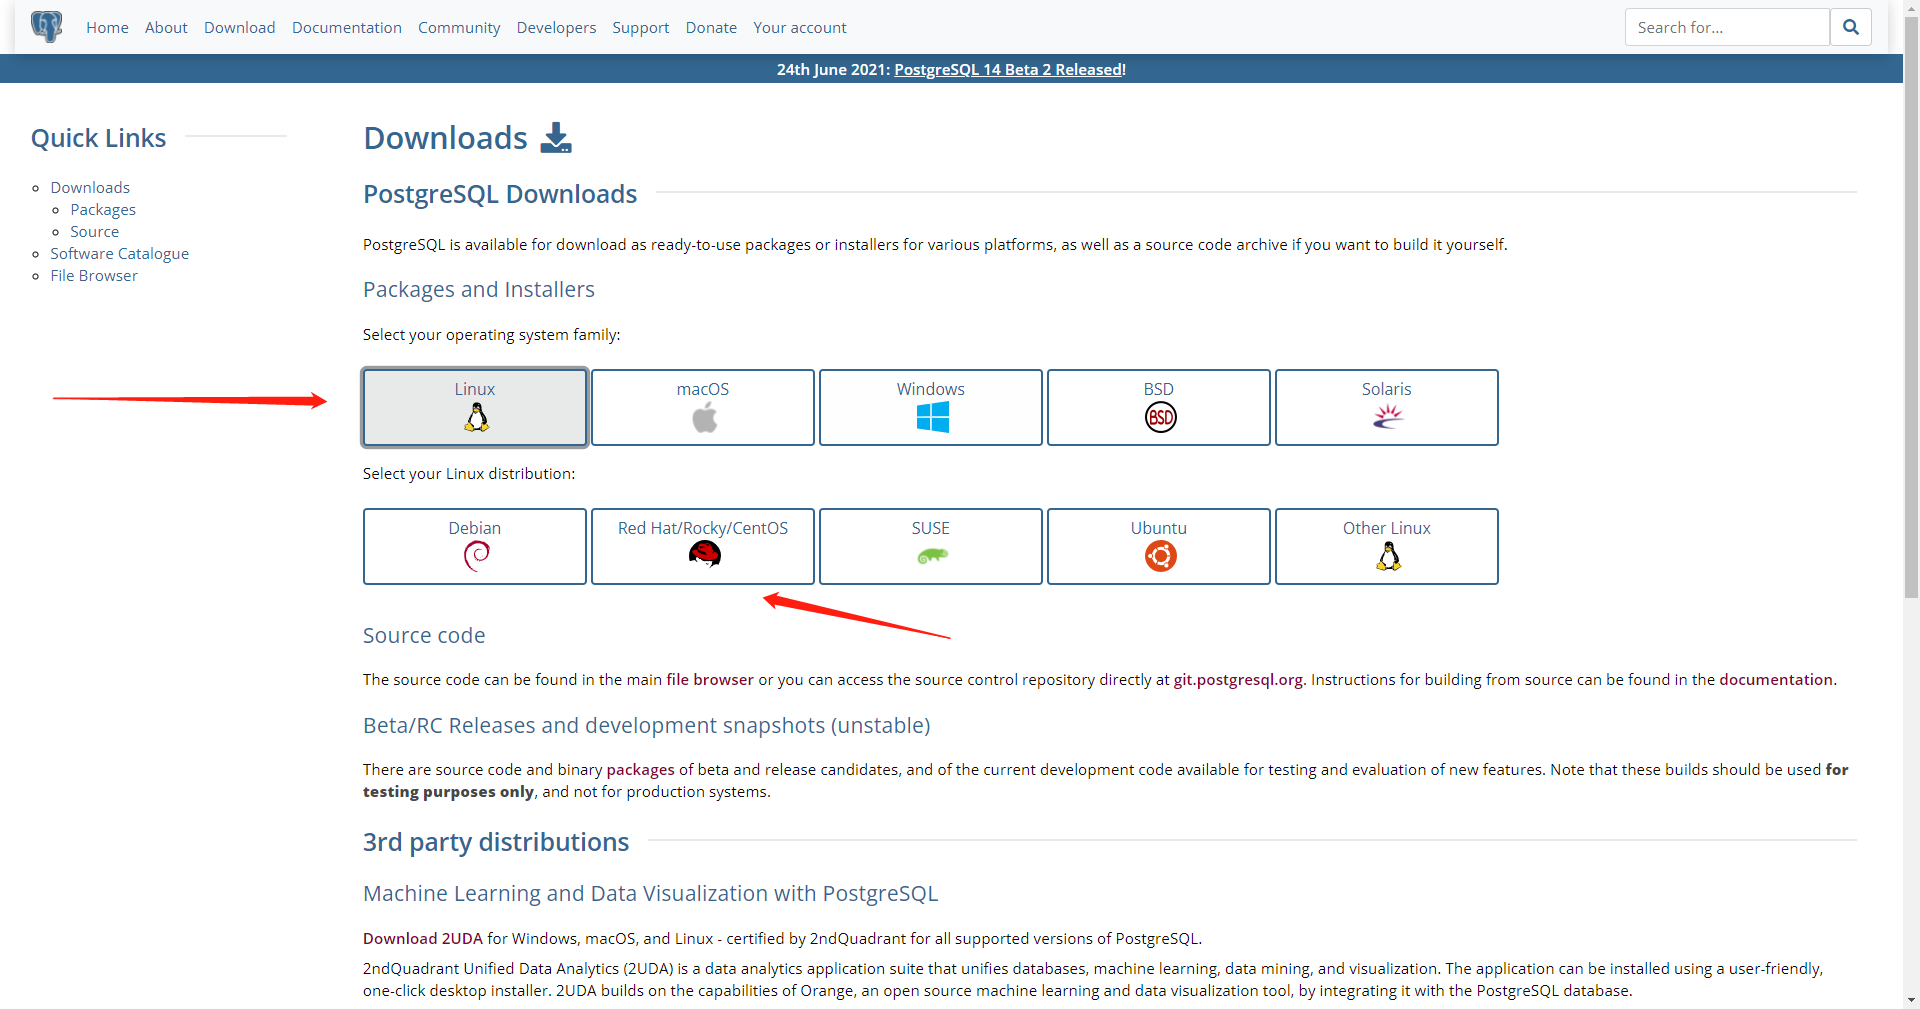Open Software Catalogue quick link
Screen dimensions: 1920x1009
pyautogui.click(x=120, y=254)
